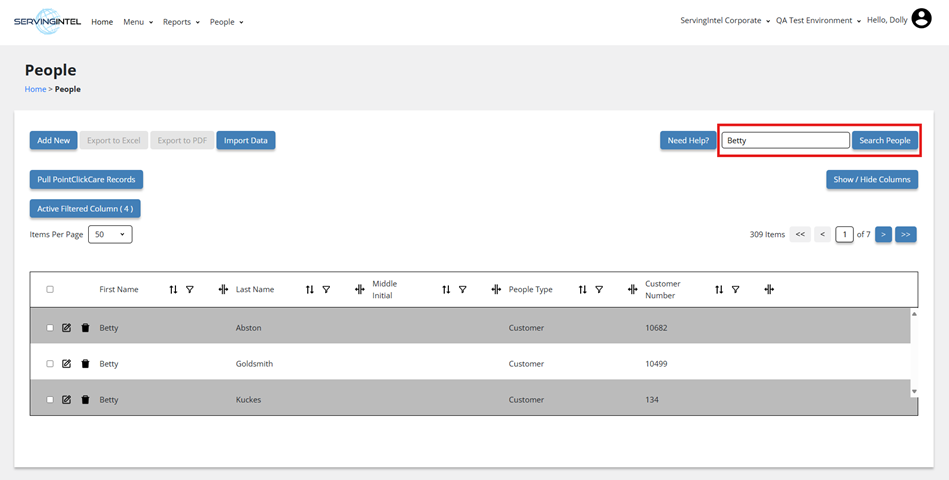Screen dimensions: 949x480
Task: Check the Betty Abston row checkbox
Action: 50,328
